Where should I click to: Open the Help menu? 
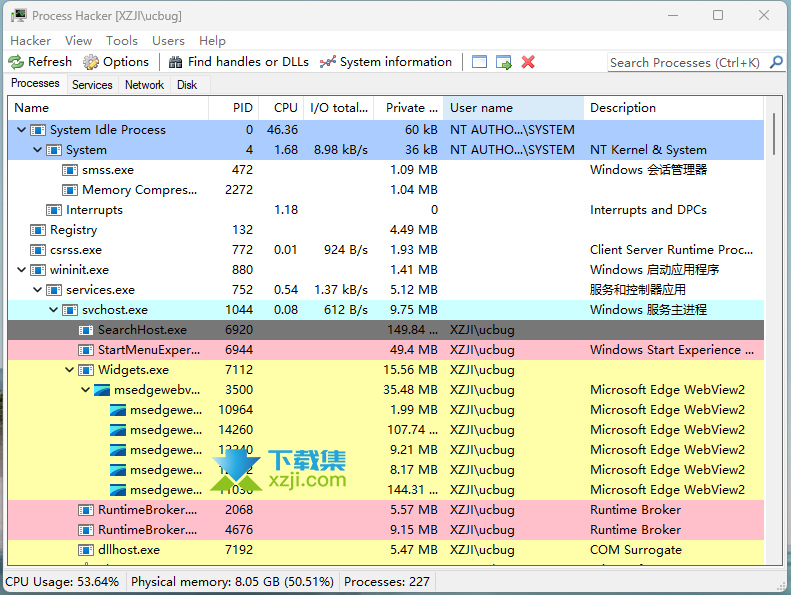(x=212, y=41)
